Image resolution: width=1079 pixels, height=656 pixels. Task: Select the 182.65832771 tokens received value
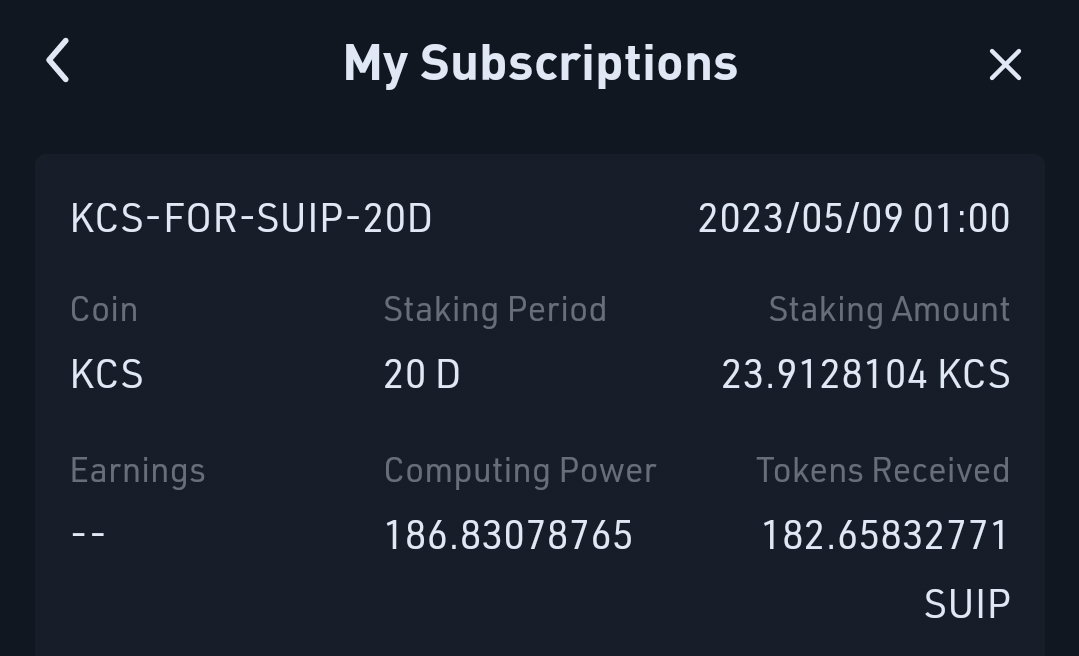(886, 536)
